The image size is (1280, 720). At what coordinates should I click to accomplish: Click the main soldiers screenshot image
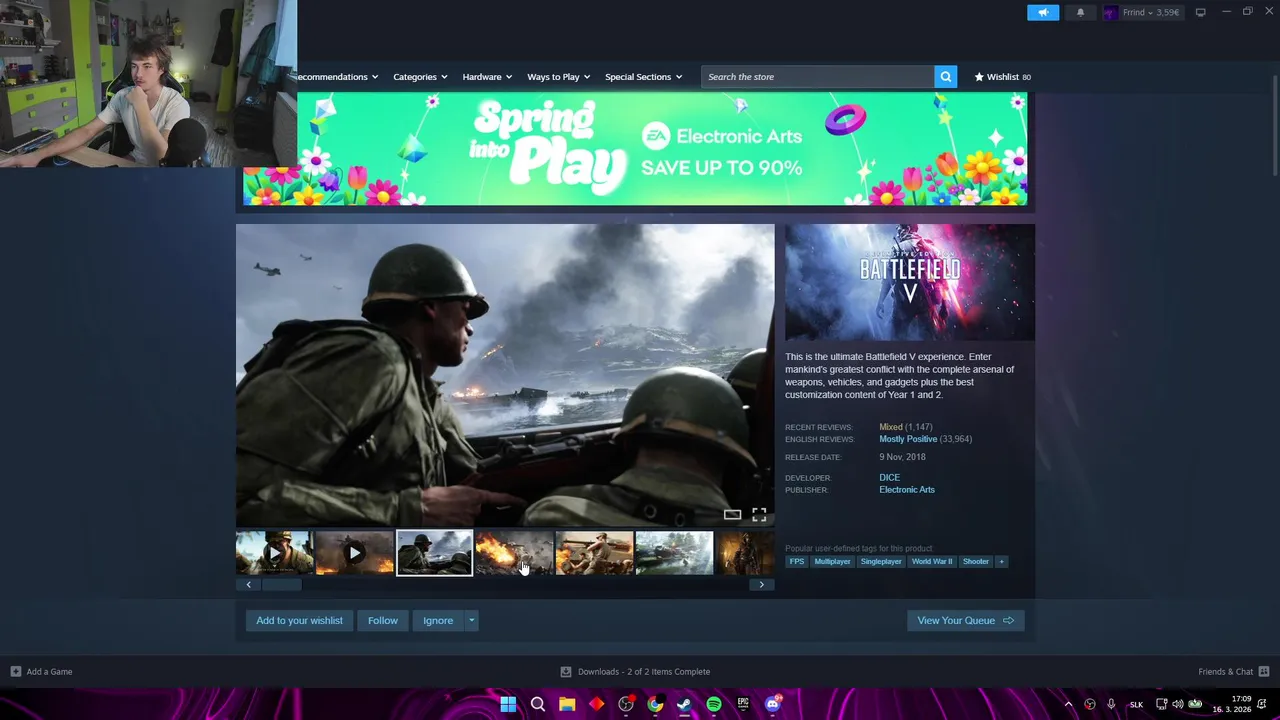tap(505, 375)
